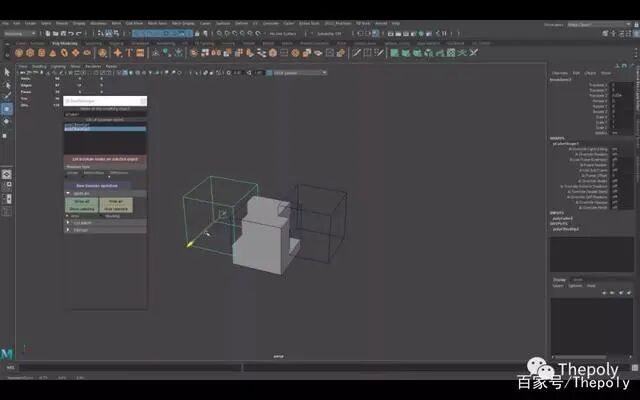Click List boolean nodes on selected object
This screenshot has height=400, width=640.
105,159
